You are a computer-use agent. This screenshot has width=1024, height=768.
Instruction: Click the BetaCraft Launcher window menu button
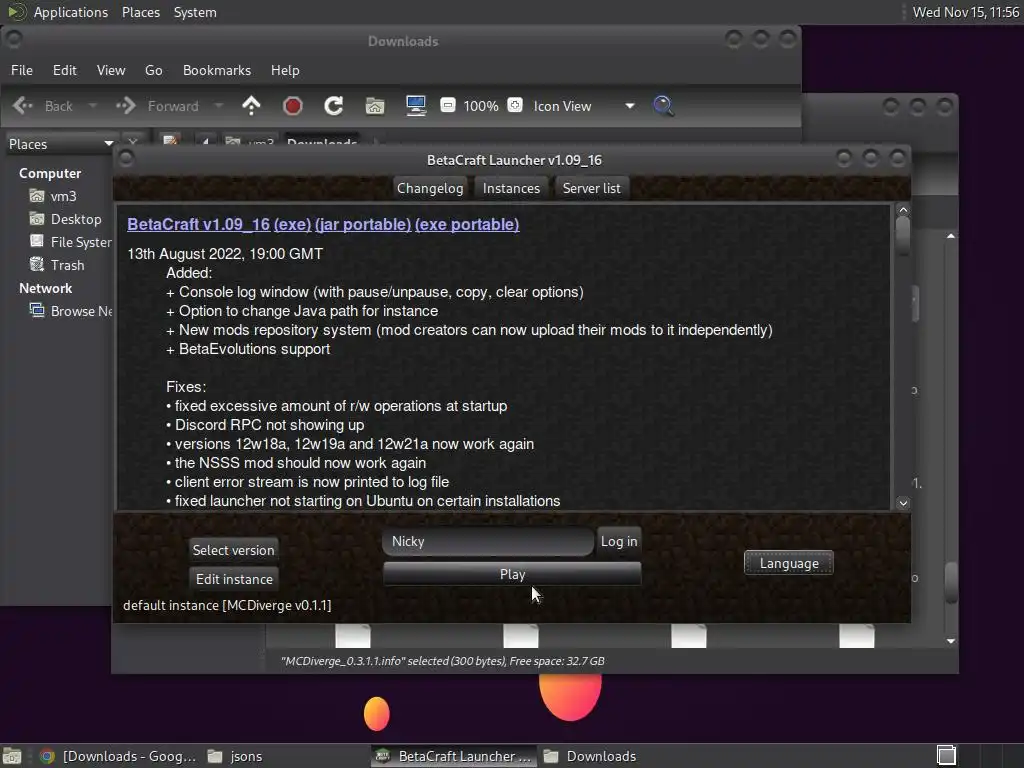(126, 159)
